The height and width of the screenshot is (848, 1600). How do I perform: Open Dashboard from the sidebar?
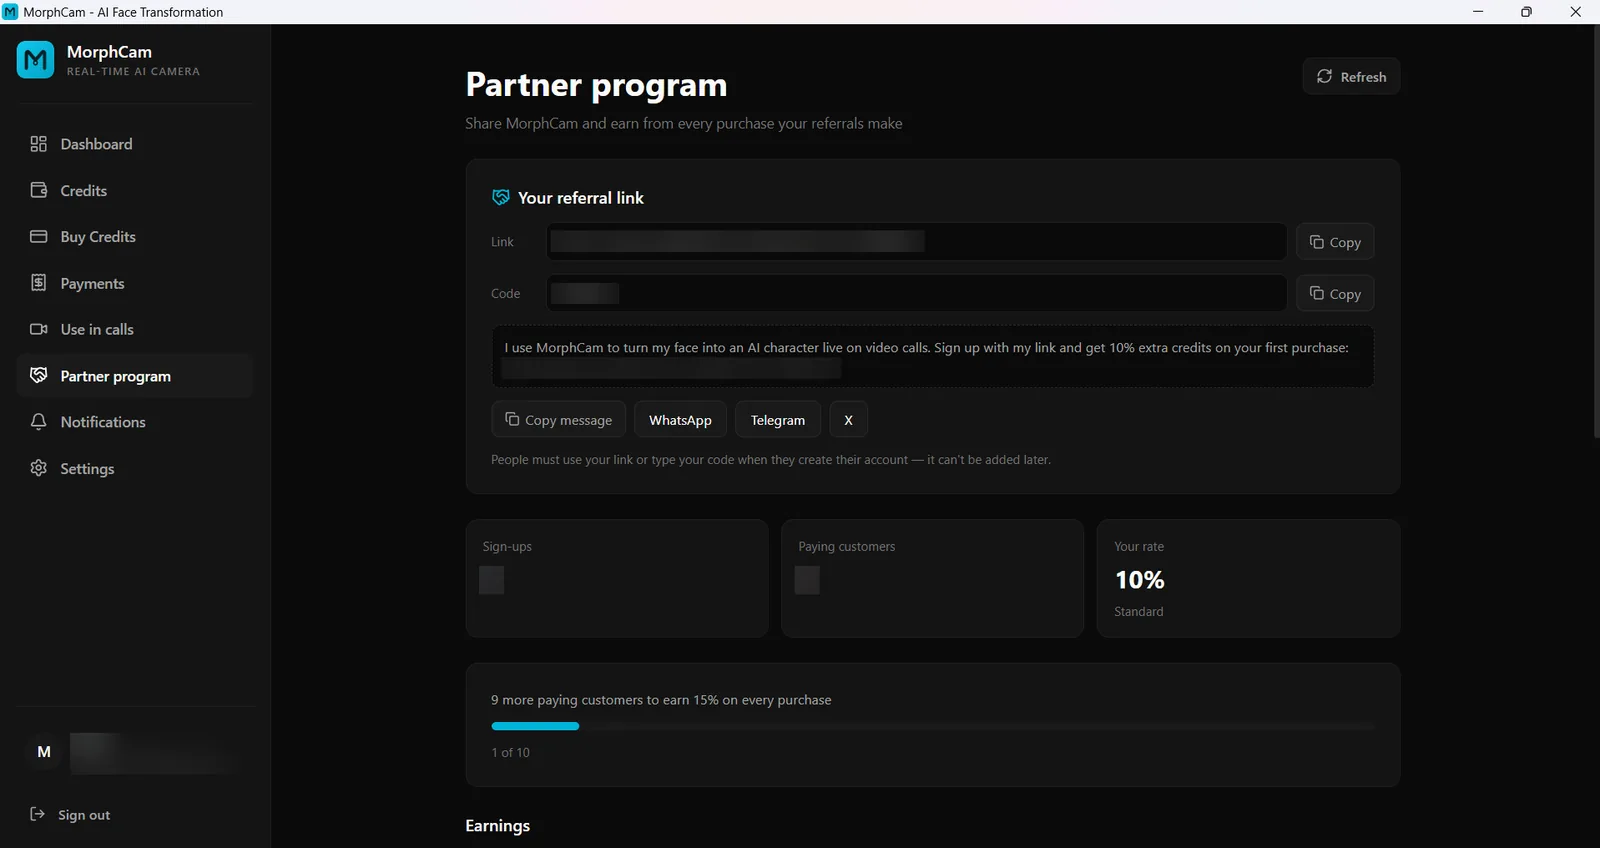click(x=134, y=144)
